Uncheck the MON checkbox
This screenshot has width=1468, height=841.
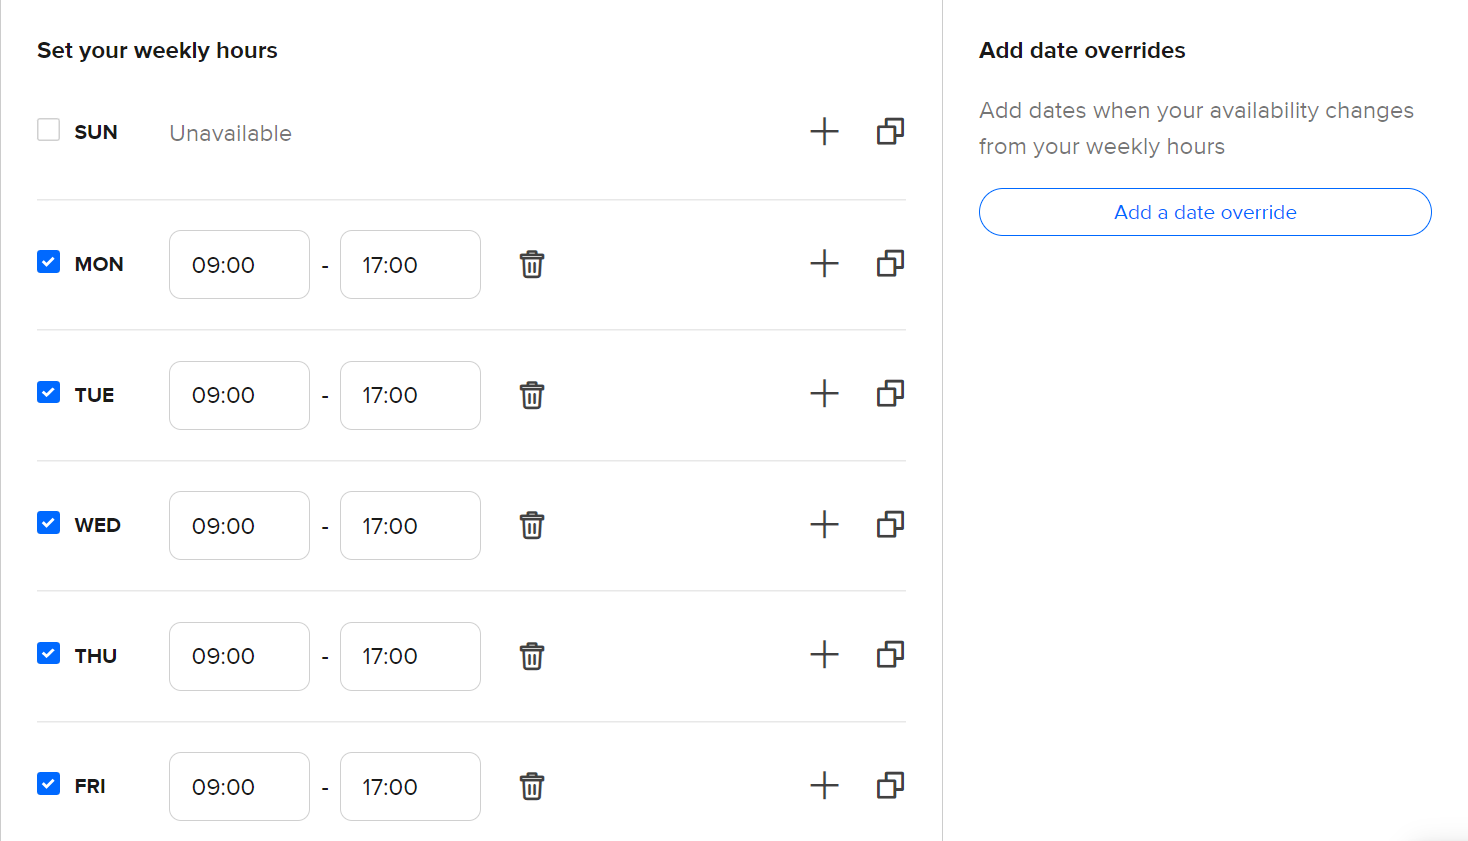point(48,262)
